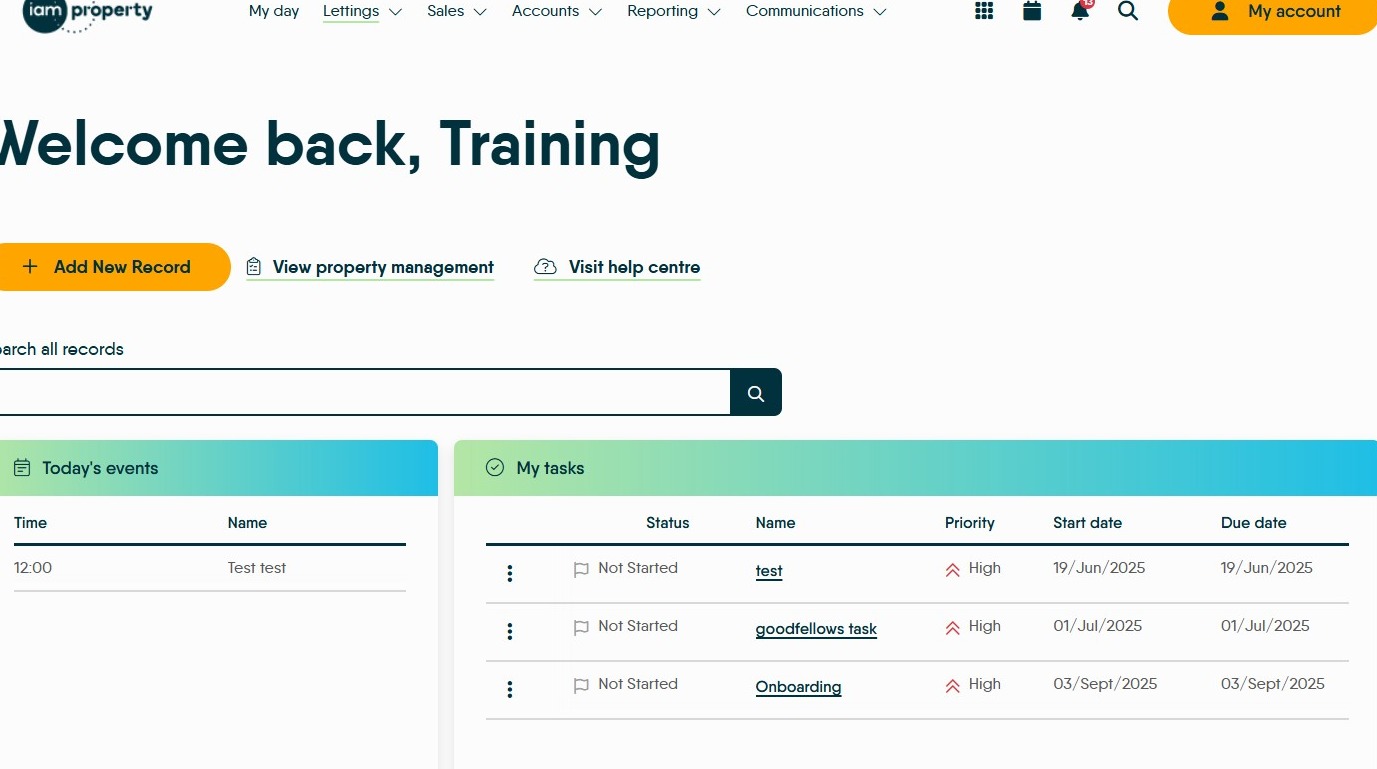The image size is (1377, 769).
Task: Expand the Accounts dropdown menu
Action: (557, 12)
